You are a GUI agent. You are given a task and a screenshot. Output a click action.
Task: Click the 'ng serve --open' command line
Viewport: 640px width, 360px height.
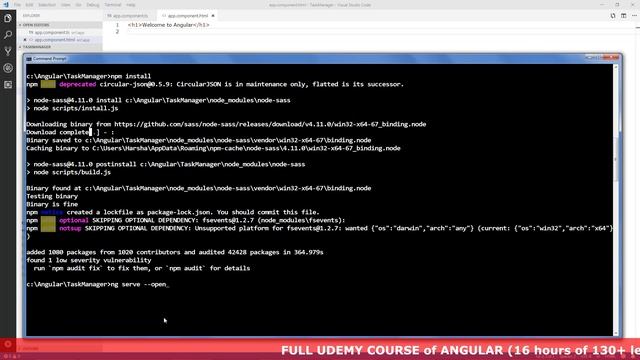[97, 284]
